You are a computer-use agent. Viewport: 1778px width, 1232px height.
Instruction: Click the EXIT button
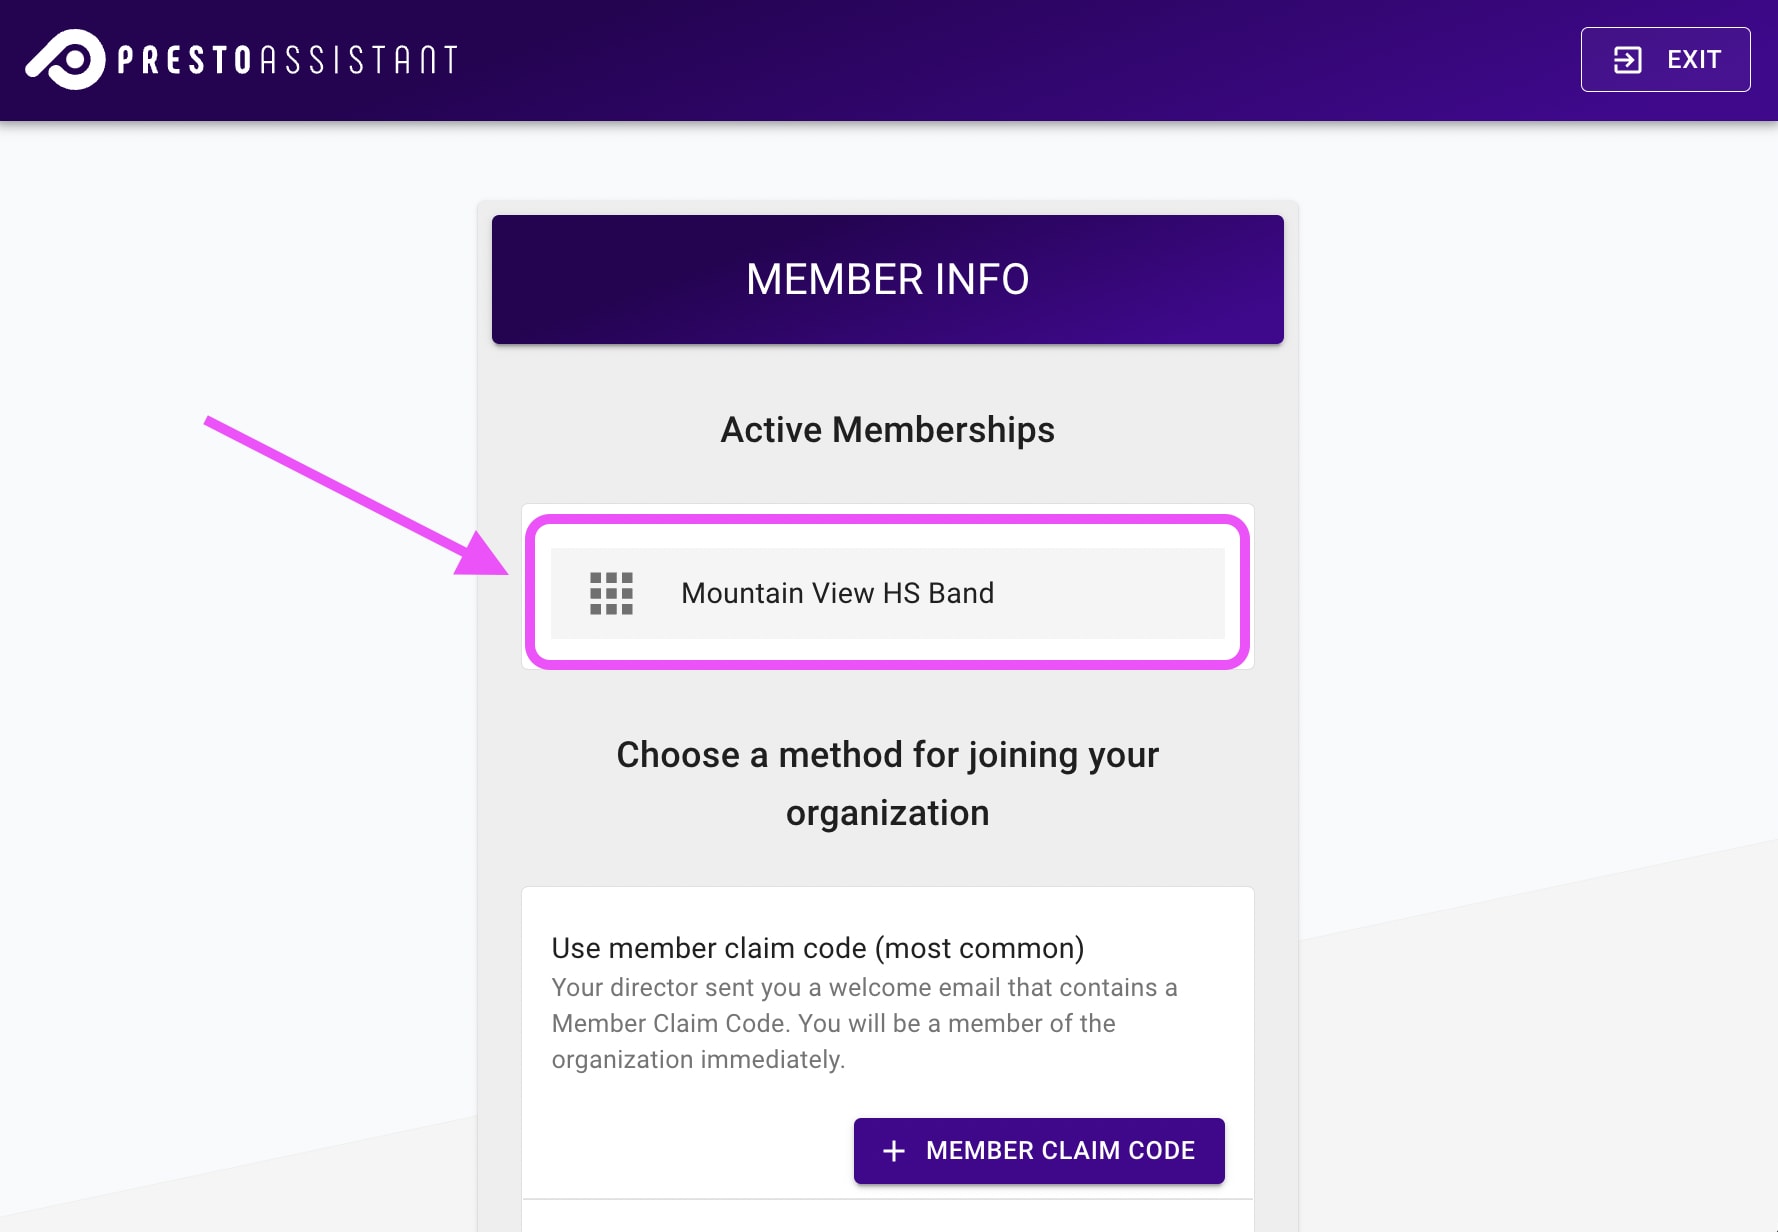point(1665,59)
